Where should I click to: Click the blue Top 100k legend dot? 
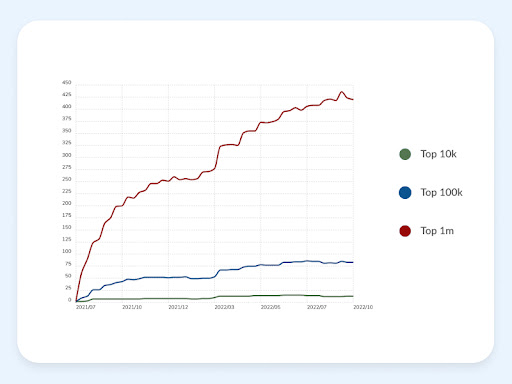coord(405,193)
